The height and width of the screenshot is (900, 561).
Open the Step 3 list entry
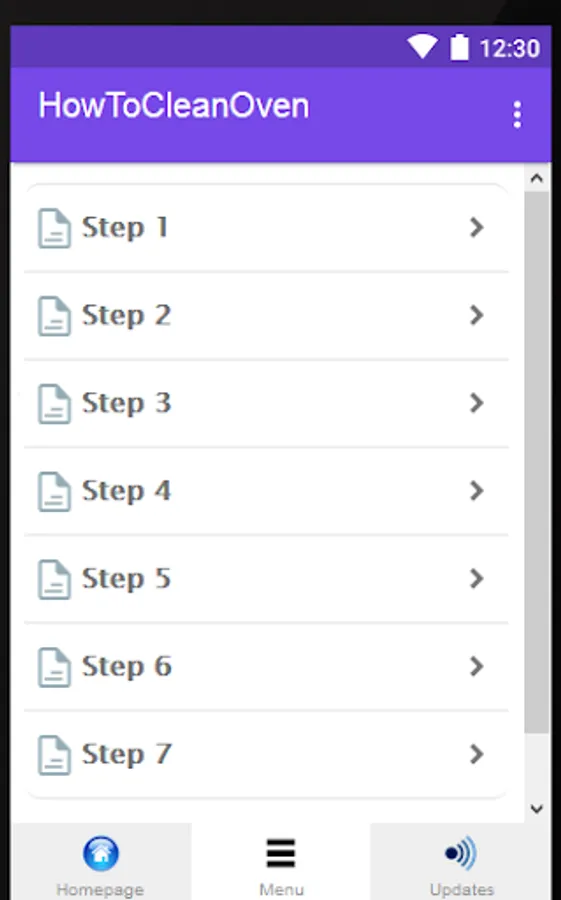coord(266,404)
